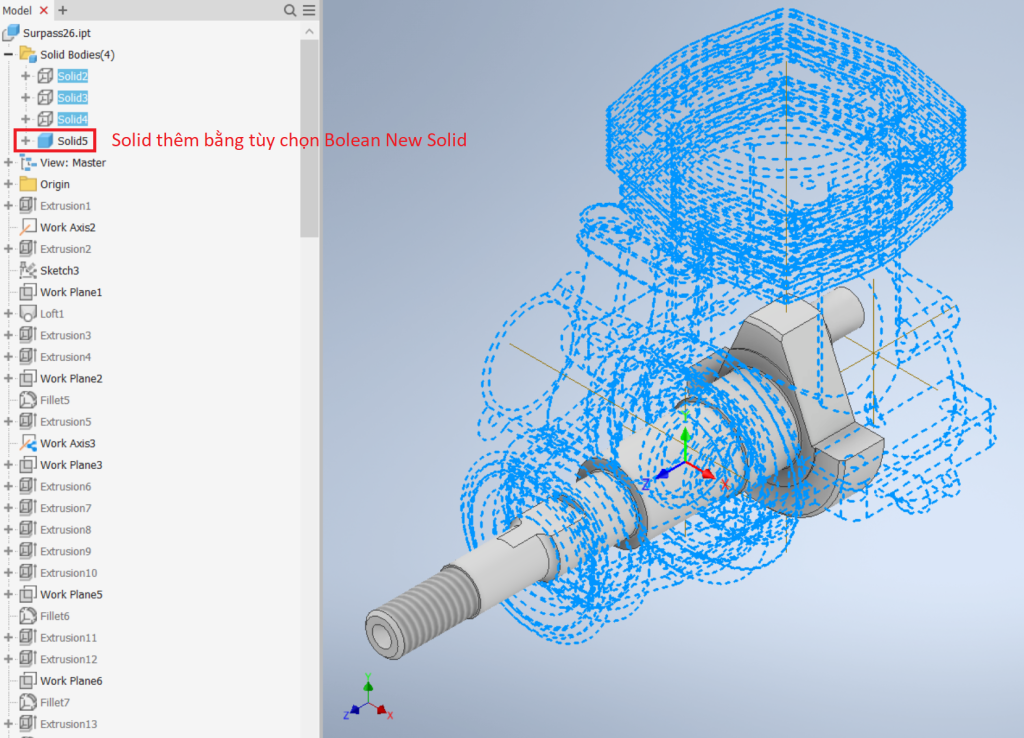This screenshot has height=738, width=1024.
Task: Click the Fillet5 feature icon
Action: click(28, 400)
